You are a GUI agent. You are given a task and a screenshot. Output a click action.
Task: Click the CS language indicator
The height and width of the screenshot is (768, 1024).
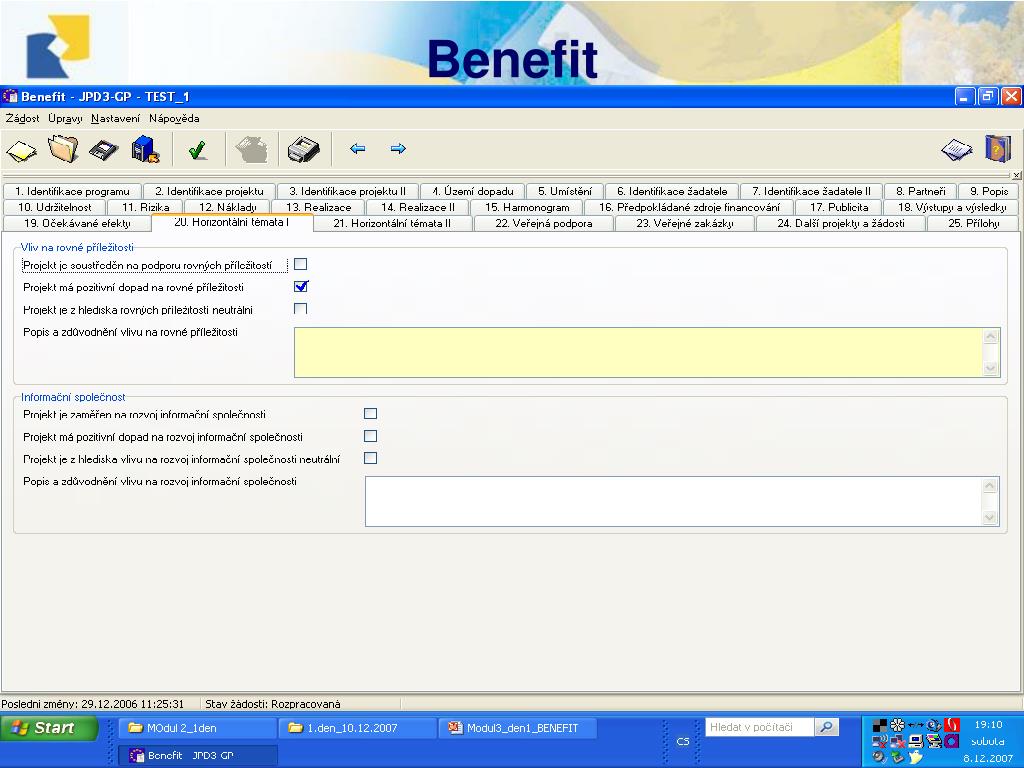682,741
